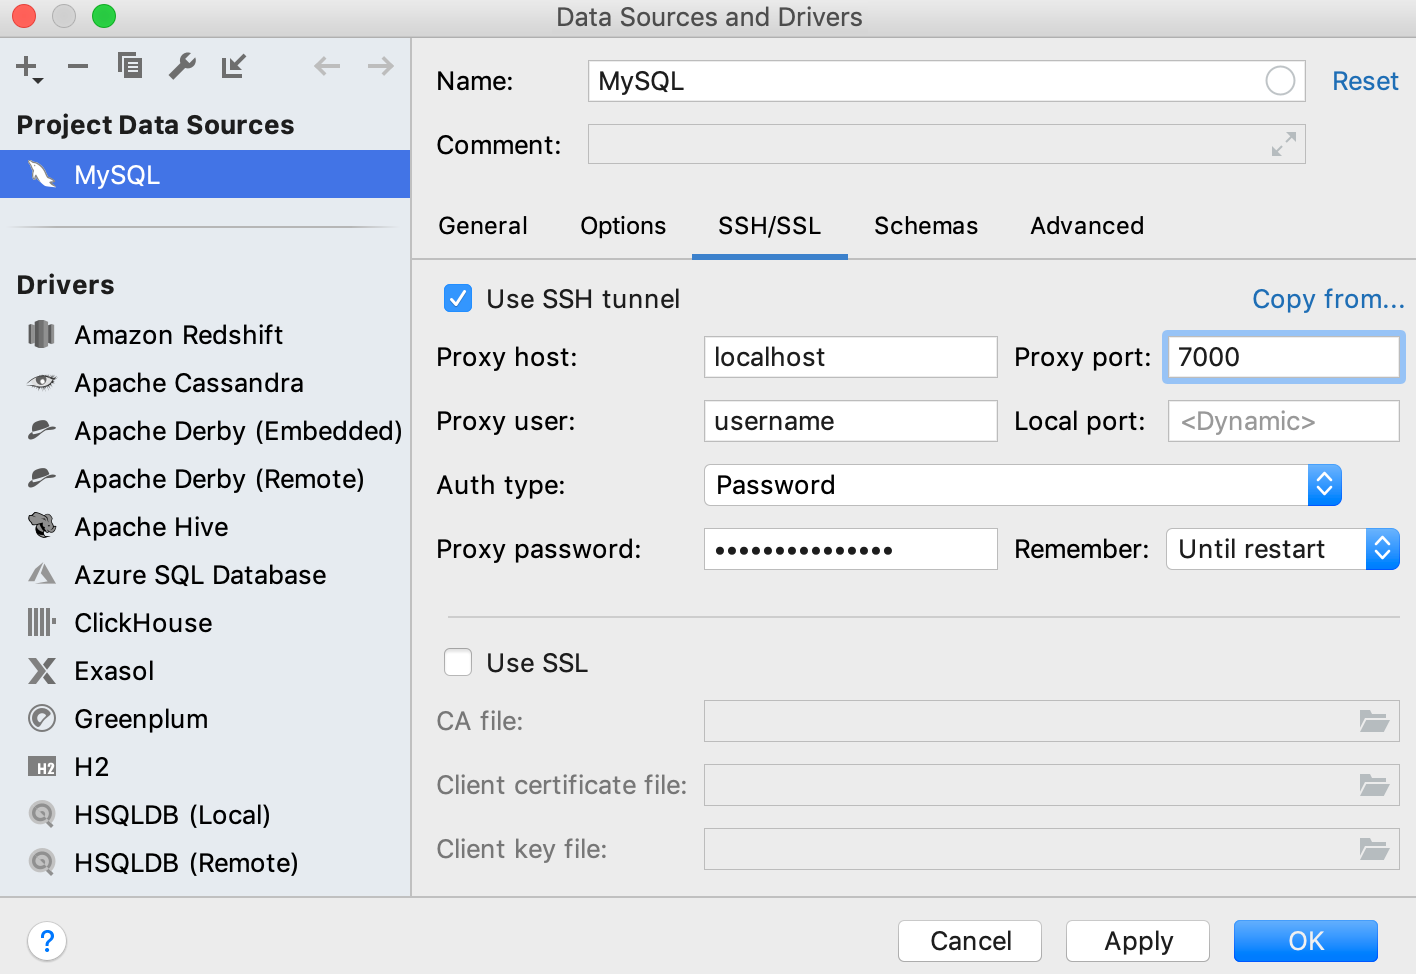Disable the Use SSH tunnel checkbox

point(458,298)
